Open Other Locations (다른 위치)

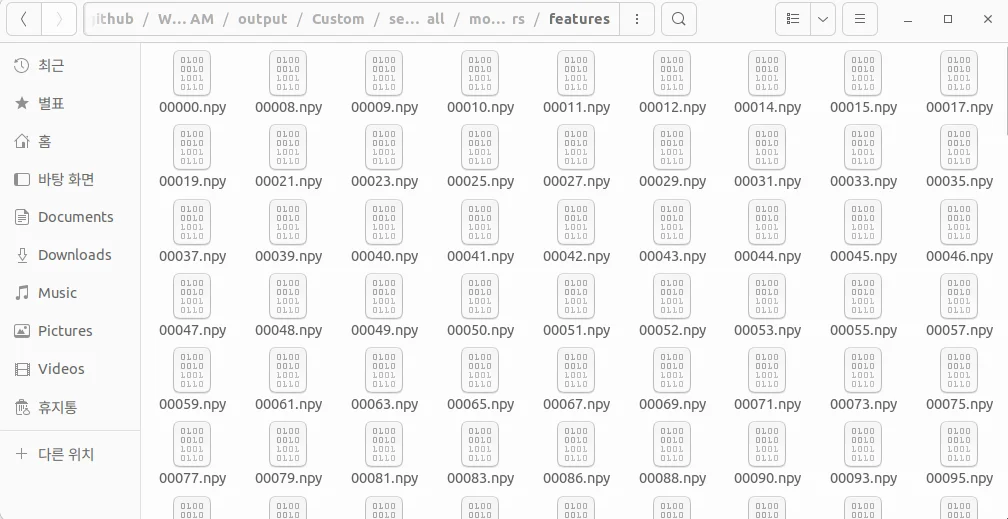point(65,454)
